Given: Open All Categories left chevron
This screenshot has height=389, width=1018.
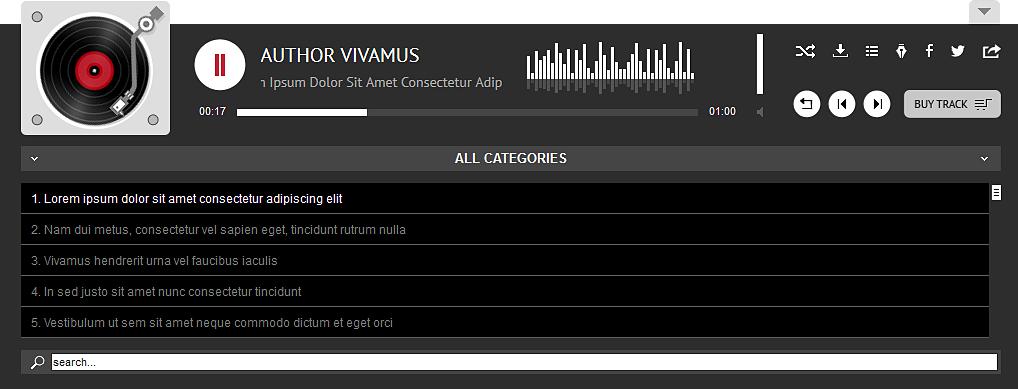Looking at the screenshot, I should (35, 158).
